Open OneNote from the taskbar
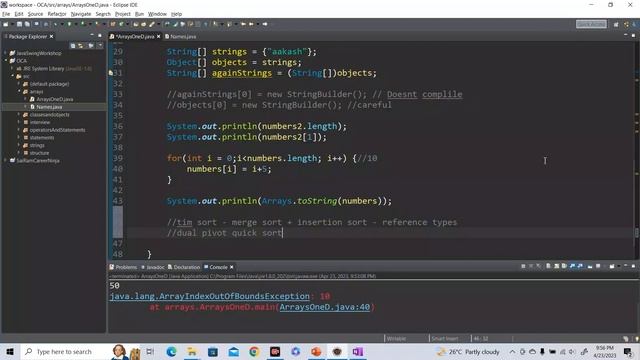This screenshot has width=640, height=360. click(x=358, y=351)
